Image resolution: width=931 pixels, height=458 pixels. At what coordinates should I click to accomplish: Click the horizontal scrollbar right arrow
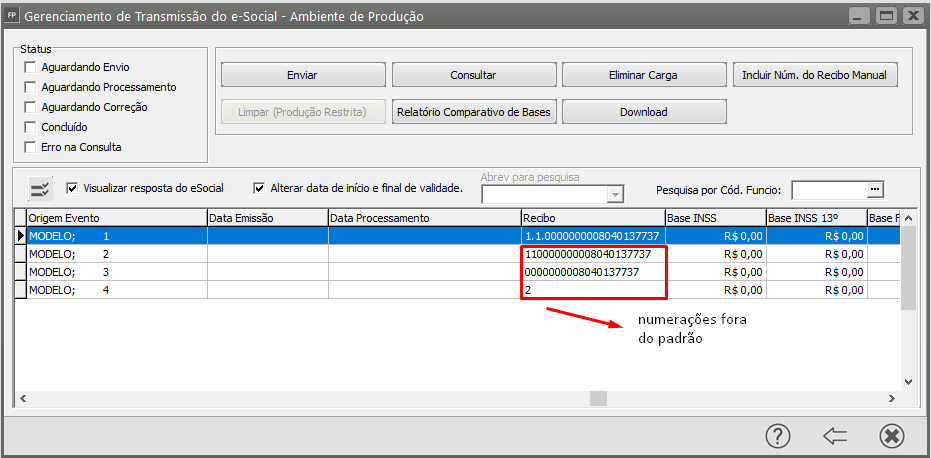coord(891,399)
